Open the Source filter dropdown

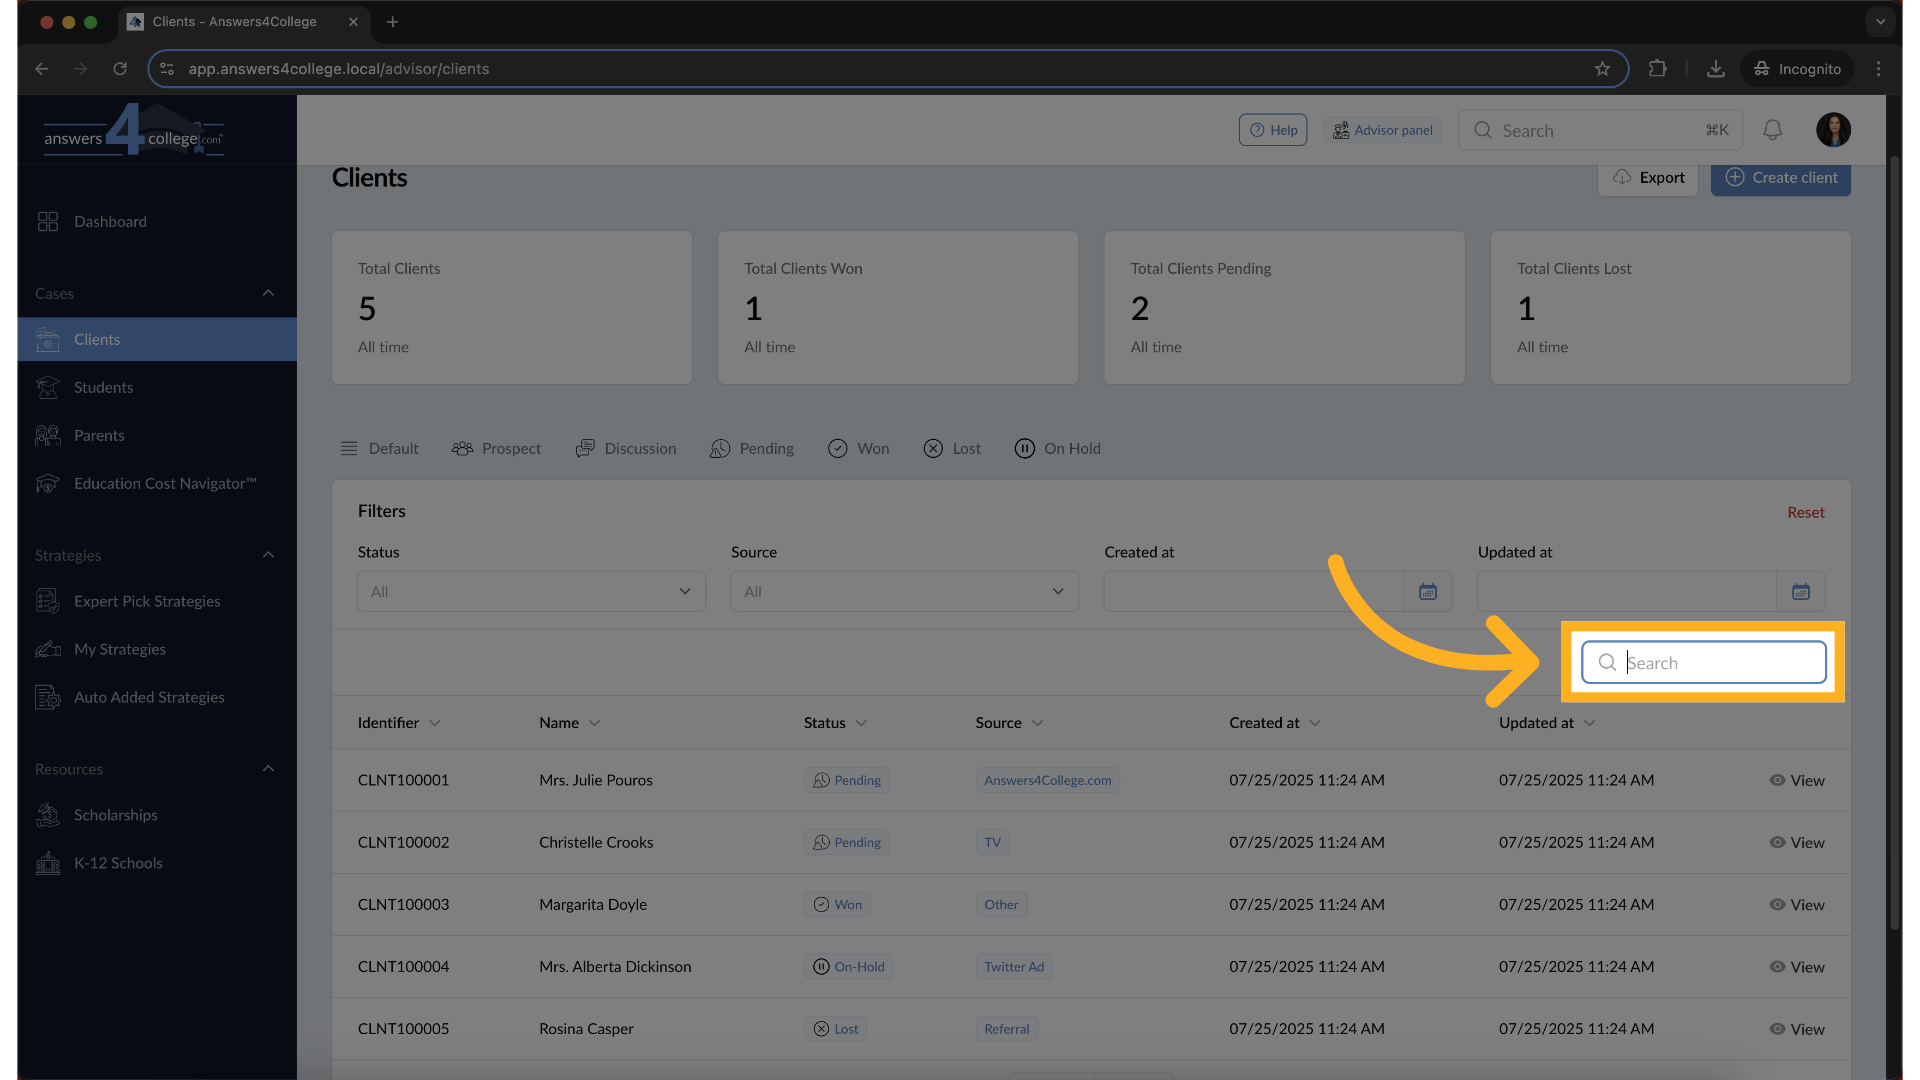[904, 592]
